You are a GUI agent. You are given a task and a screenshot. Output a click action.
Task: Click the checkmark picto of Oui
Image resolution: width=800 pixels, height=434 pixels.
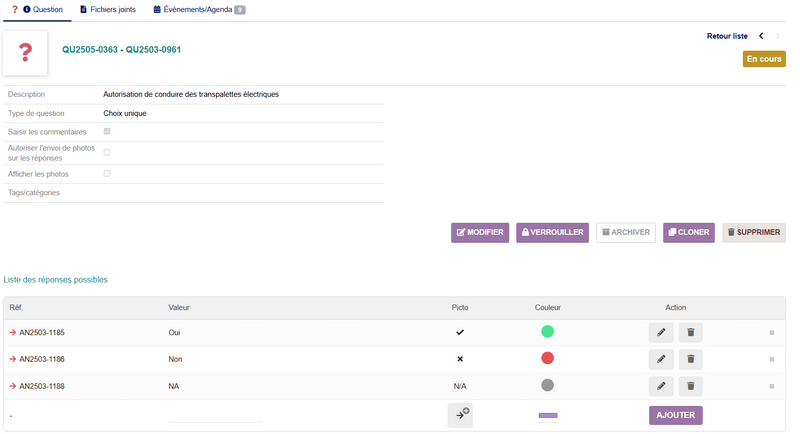460,333
